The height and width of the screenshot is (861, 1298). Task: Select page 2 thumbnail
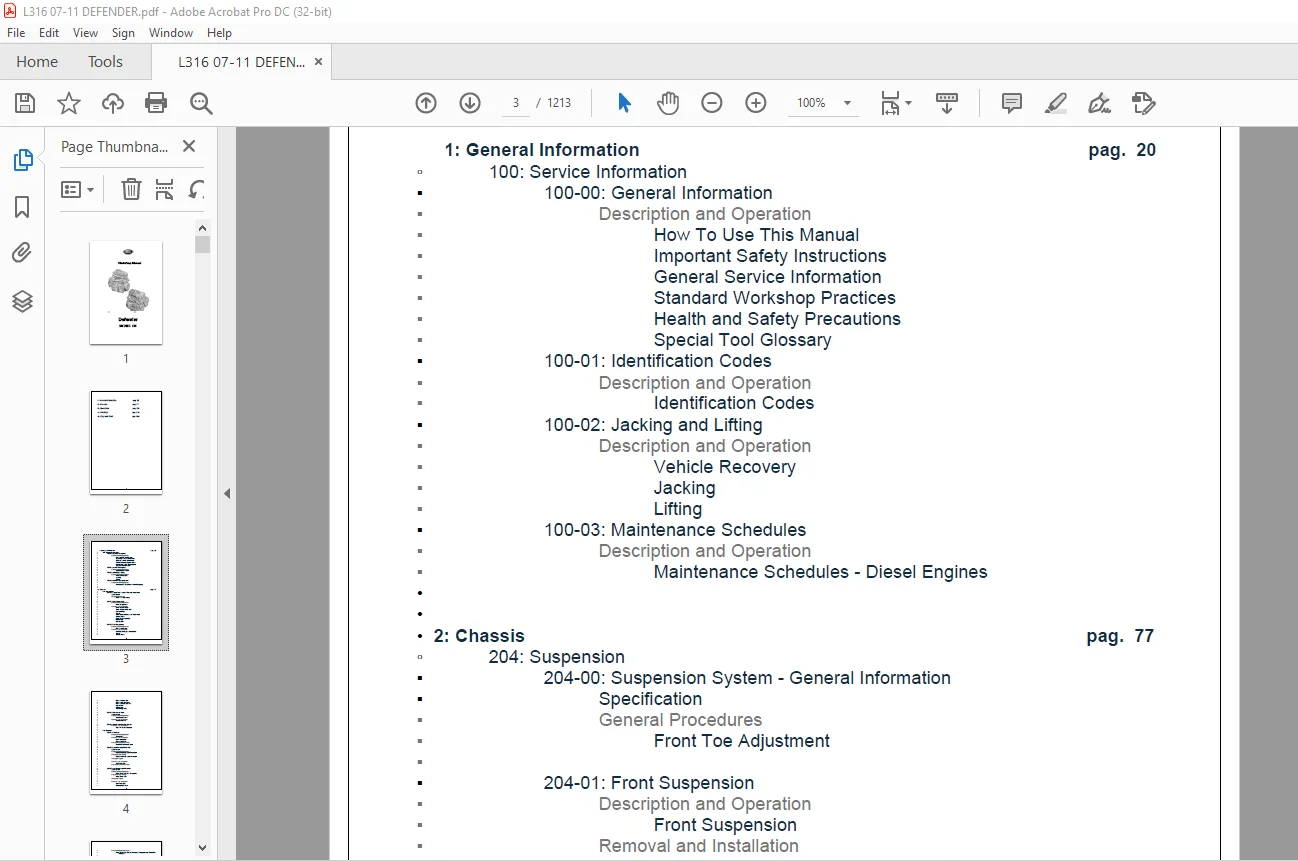[126, 442]
